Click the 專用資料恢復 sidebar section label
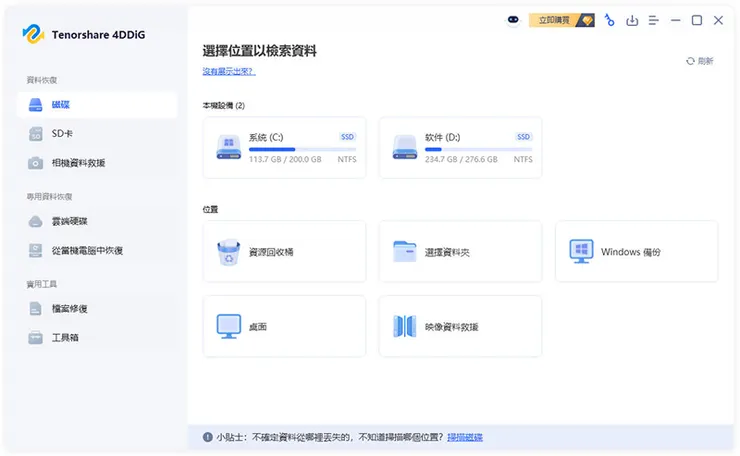 (49, 196)
